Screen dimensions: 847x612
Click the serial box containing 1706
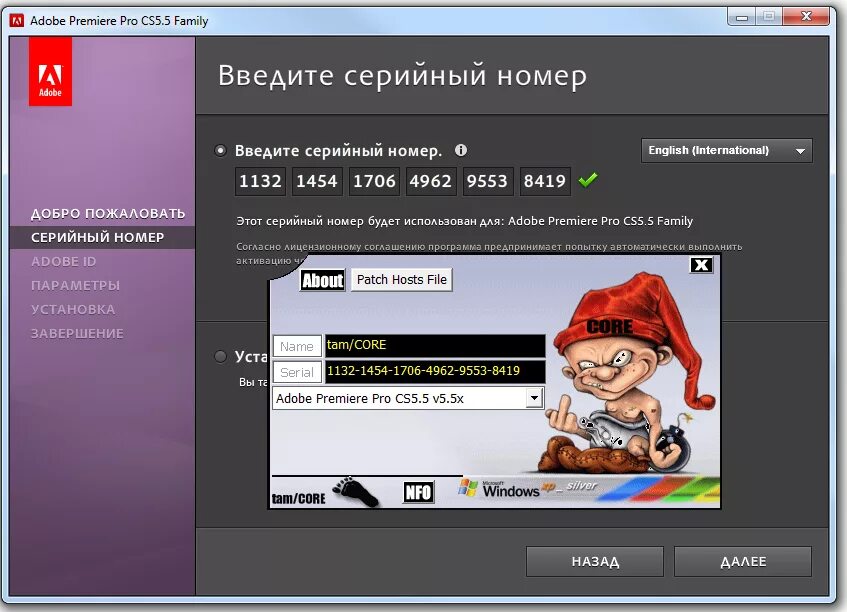(x=374, y=181)
